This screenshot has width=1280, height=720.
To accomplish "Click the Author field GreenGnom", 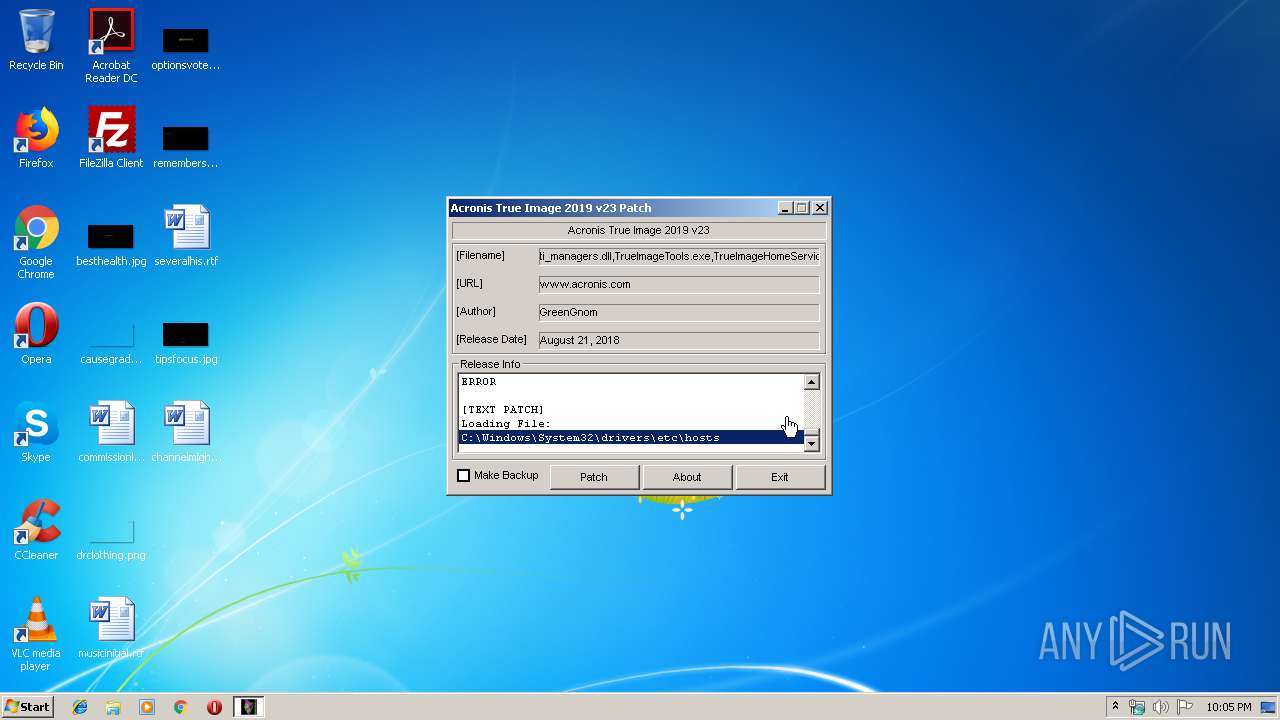I will (679, 312).
